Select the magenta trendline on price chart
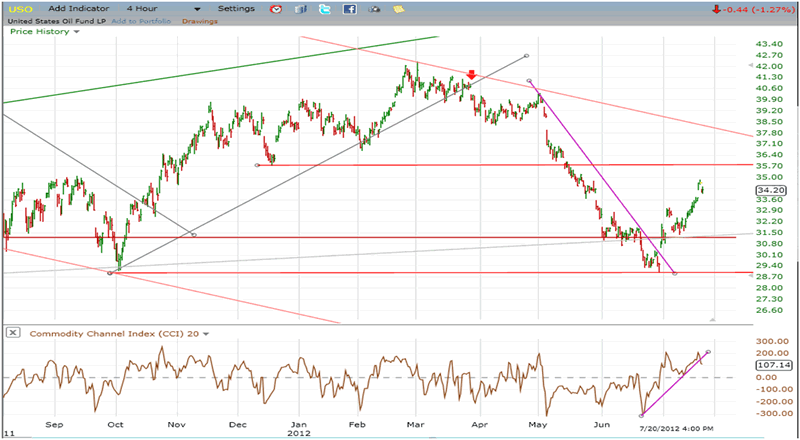This screenshot has width=800, height=440. (601, 178)
